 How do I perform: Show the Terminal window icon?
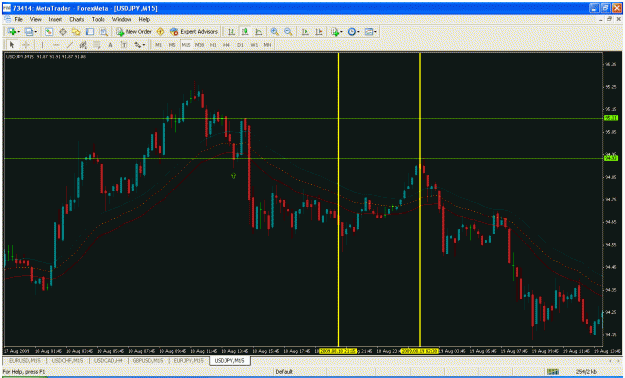90,32
